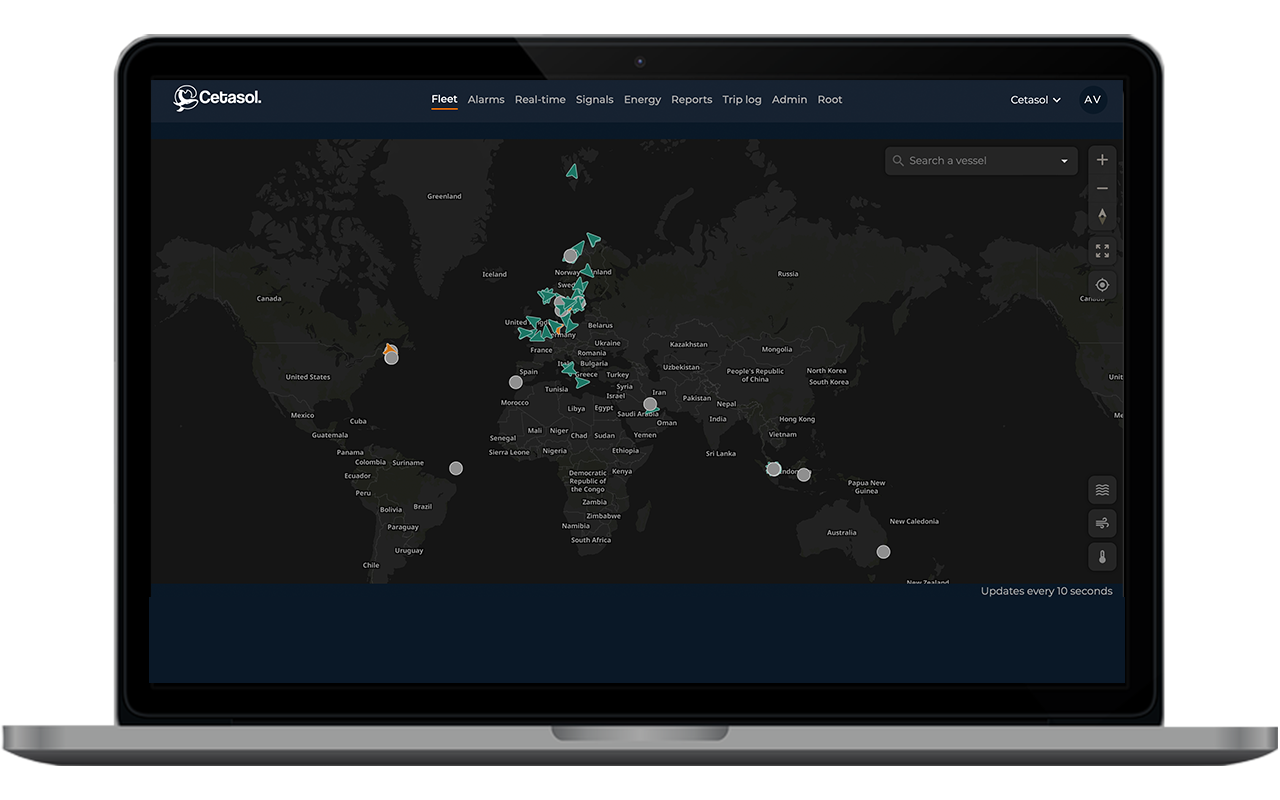
Task: Click the Russia map label
Action: point(788,273)
